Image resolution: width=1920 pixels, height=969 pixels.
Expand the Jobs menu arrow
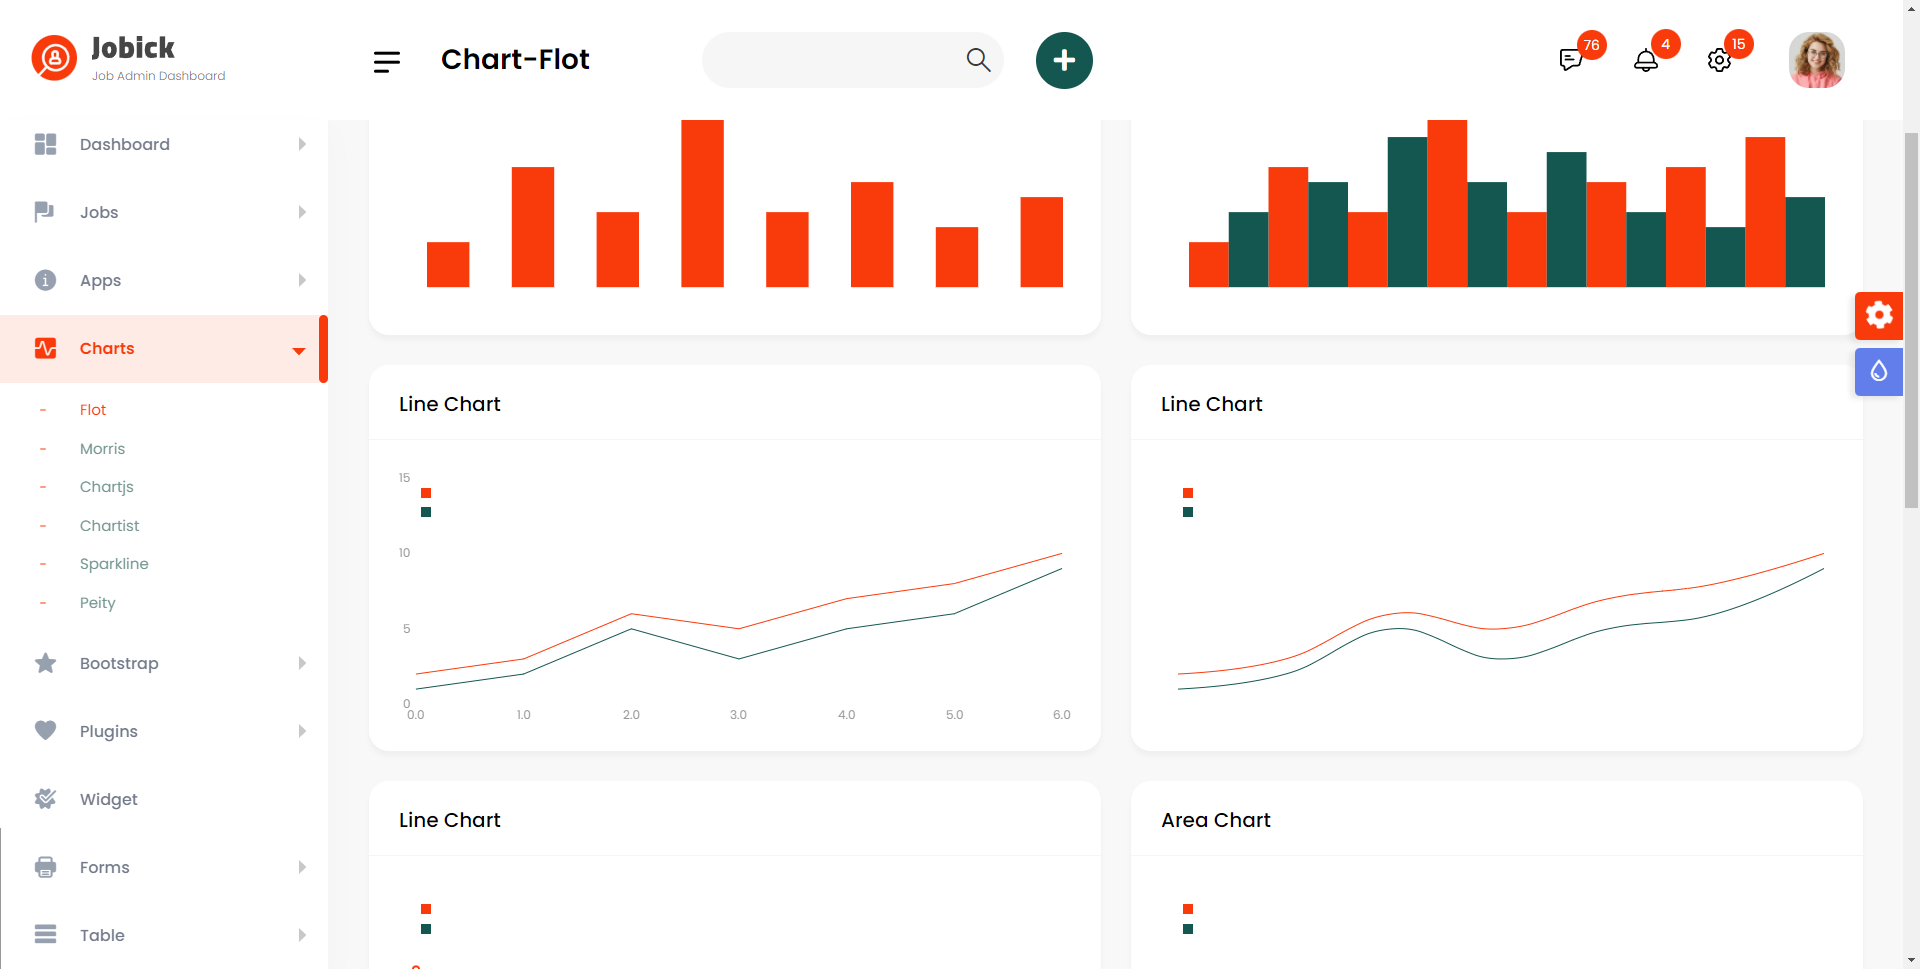(302, 212)
